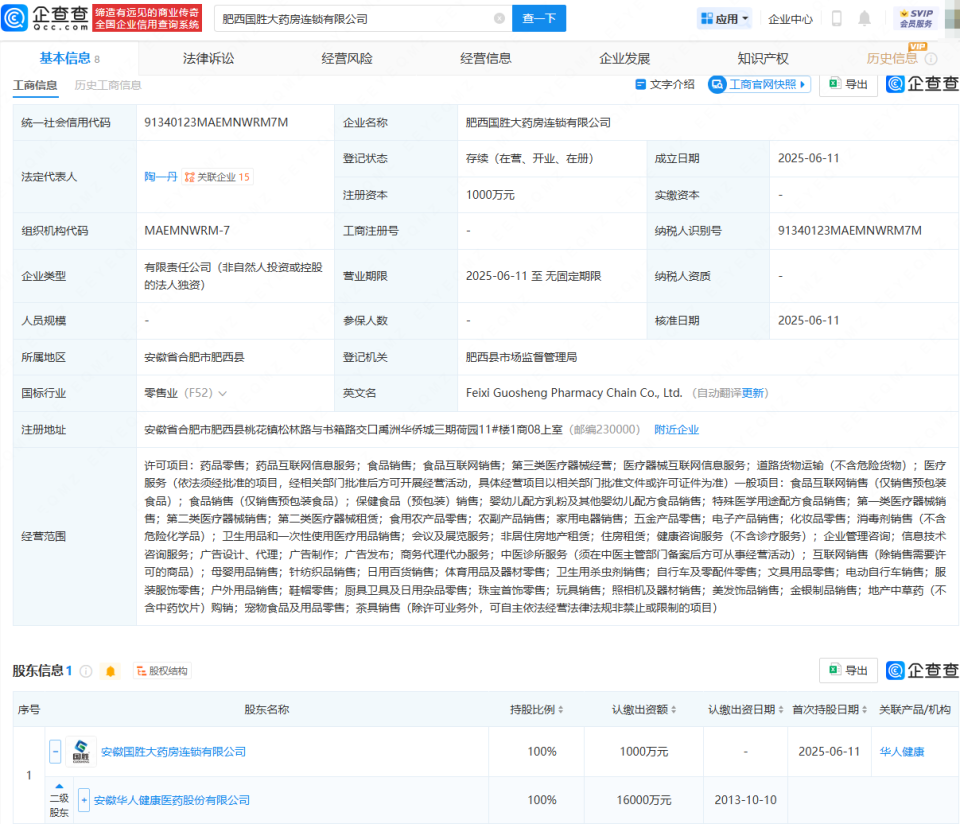The width and height of the screenshot is (960, 824).
Task: Switch to 基本信息 tab
Action: pos(69,58)
